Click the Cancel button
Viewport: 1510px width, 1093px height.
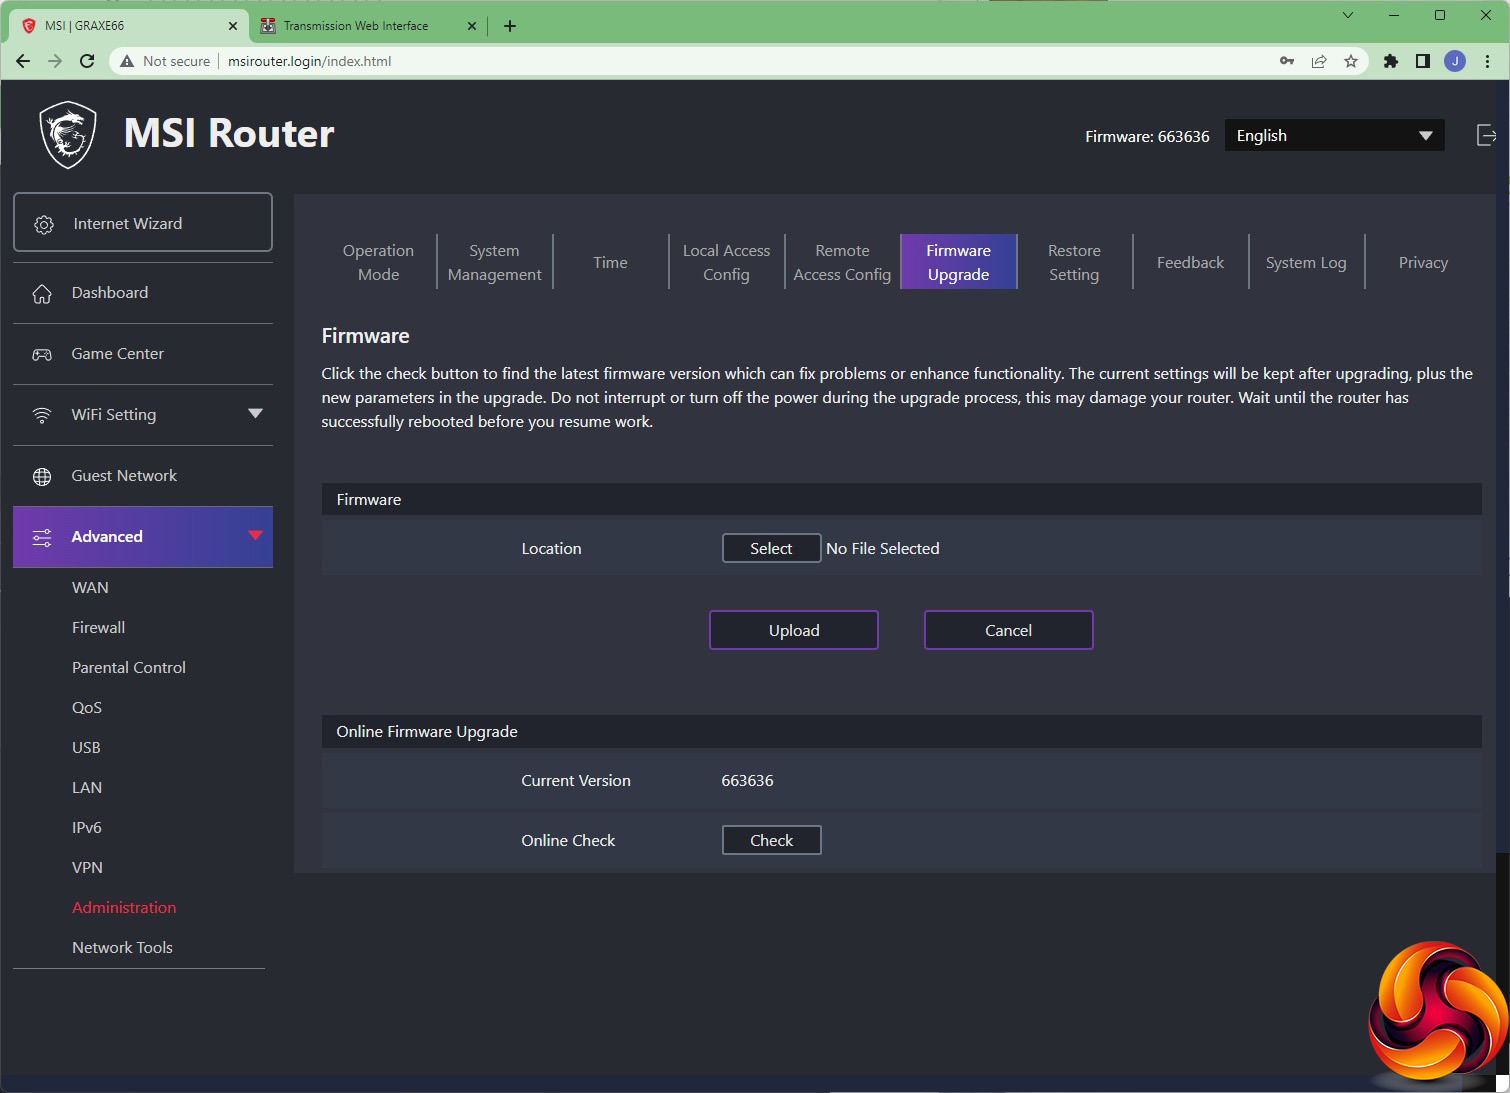(1008, 630)
